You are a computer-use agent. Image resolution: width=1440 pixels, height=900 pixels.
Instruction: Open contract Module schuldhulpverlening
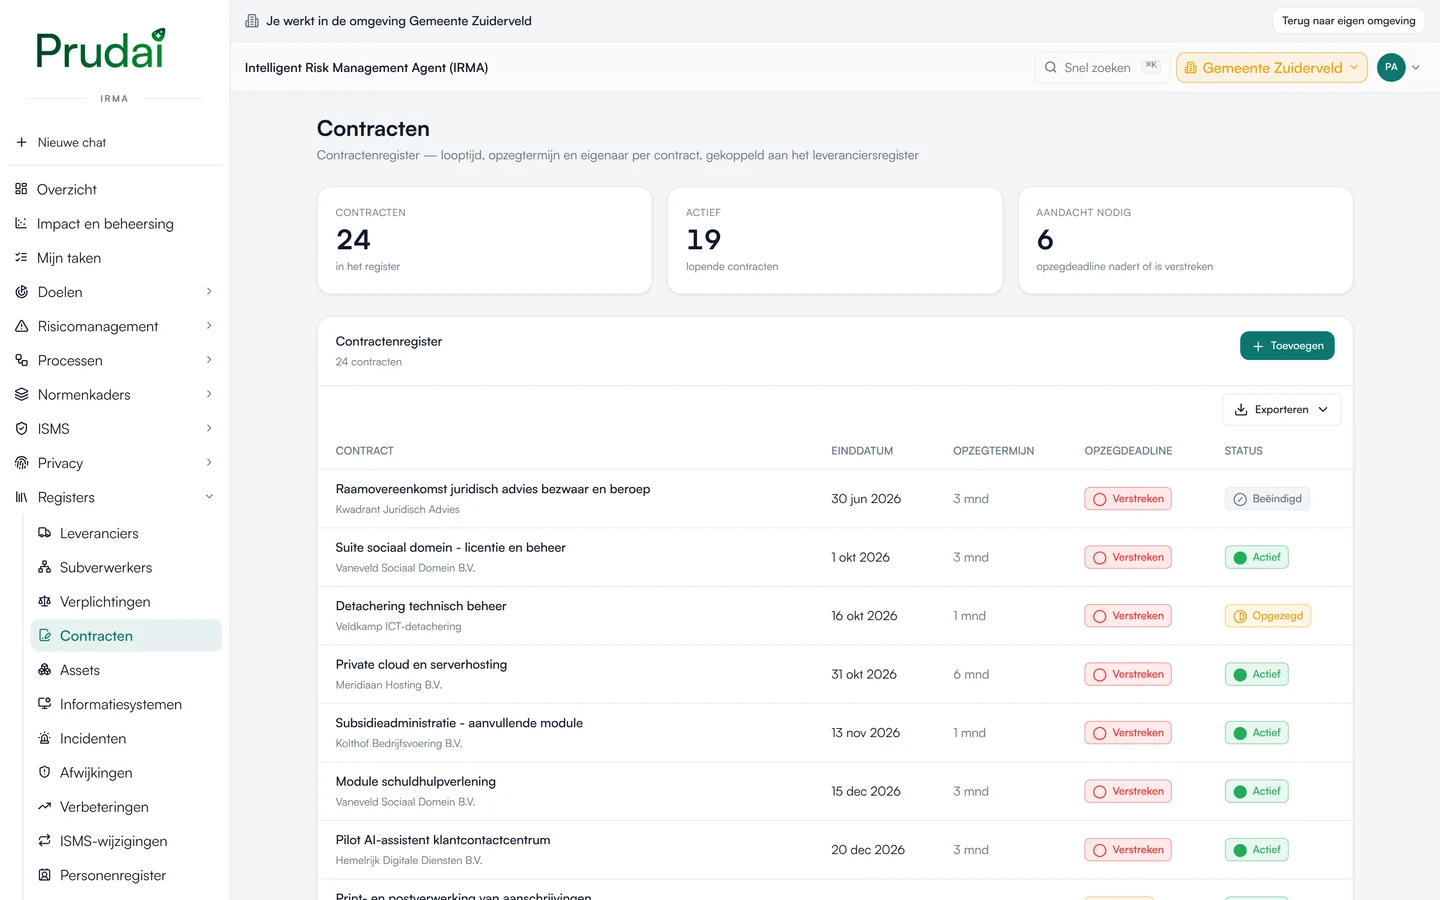pos(416,781)
